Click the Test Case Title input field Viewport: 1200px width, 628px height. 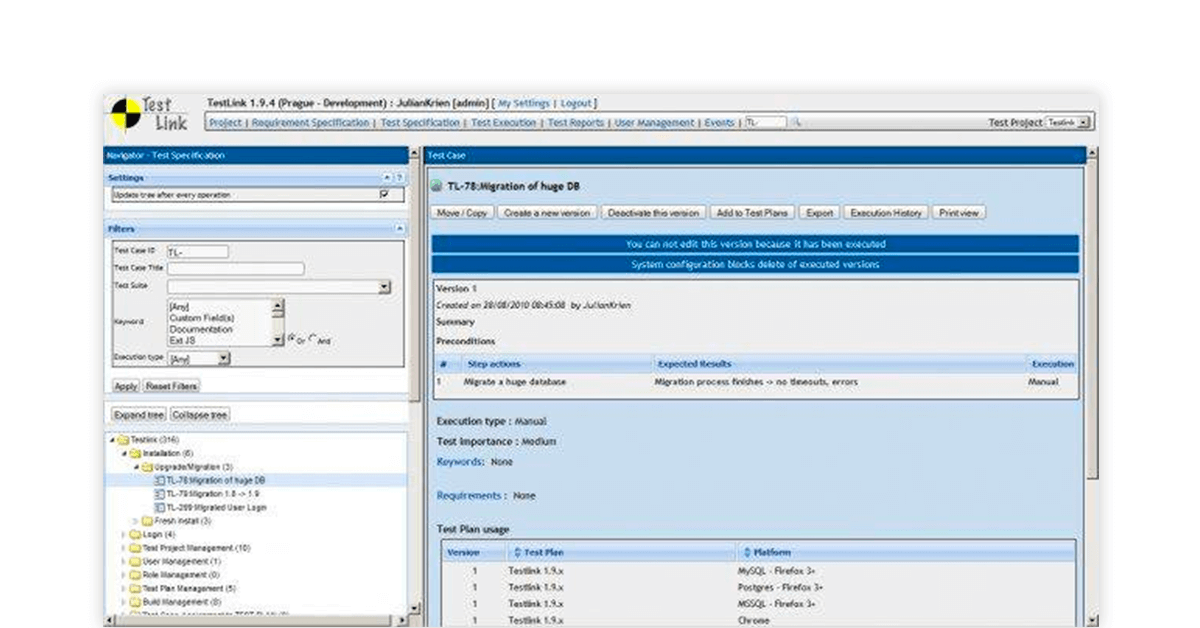[235, 269]
